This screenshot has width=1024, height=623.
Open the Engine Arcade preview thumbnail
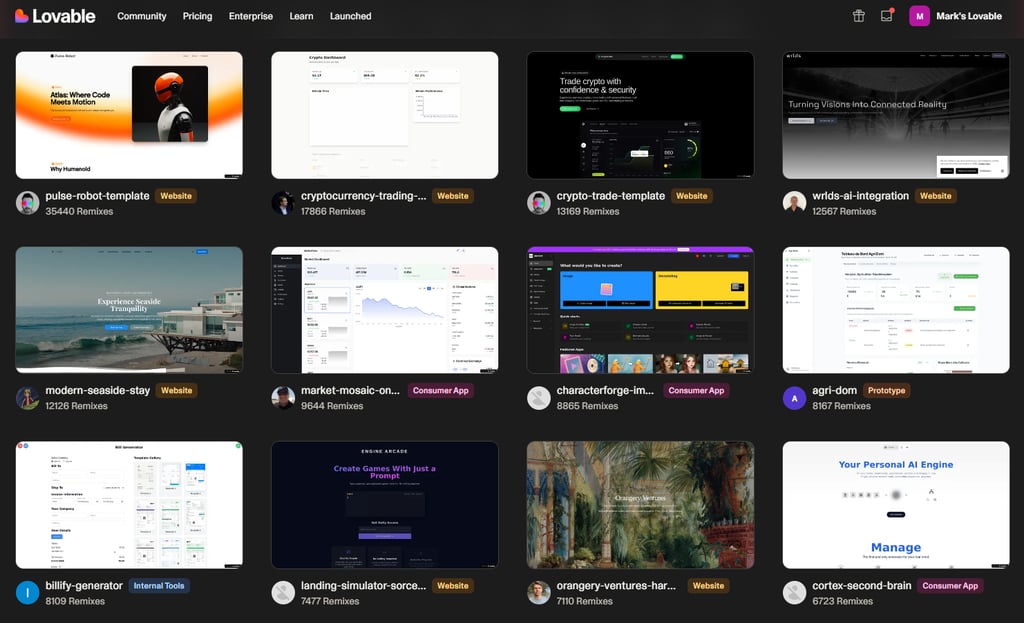coord(385,505)
